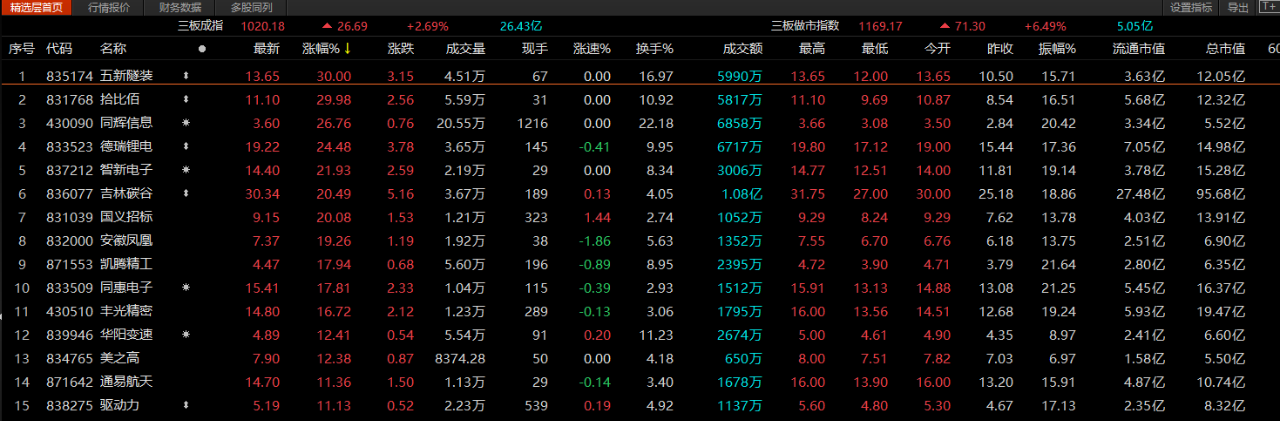The image size is (1280, 421).
Task: Click the red up triangle beside 26.69
Action: (x=327, y=26)
